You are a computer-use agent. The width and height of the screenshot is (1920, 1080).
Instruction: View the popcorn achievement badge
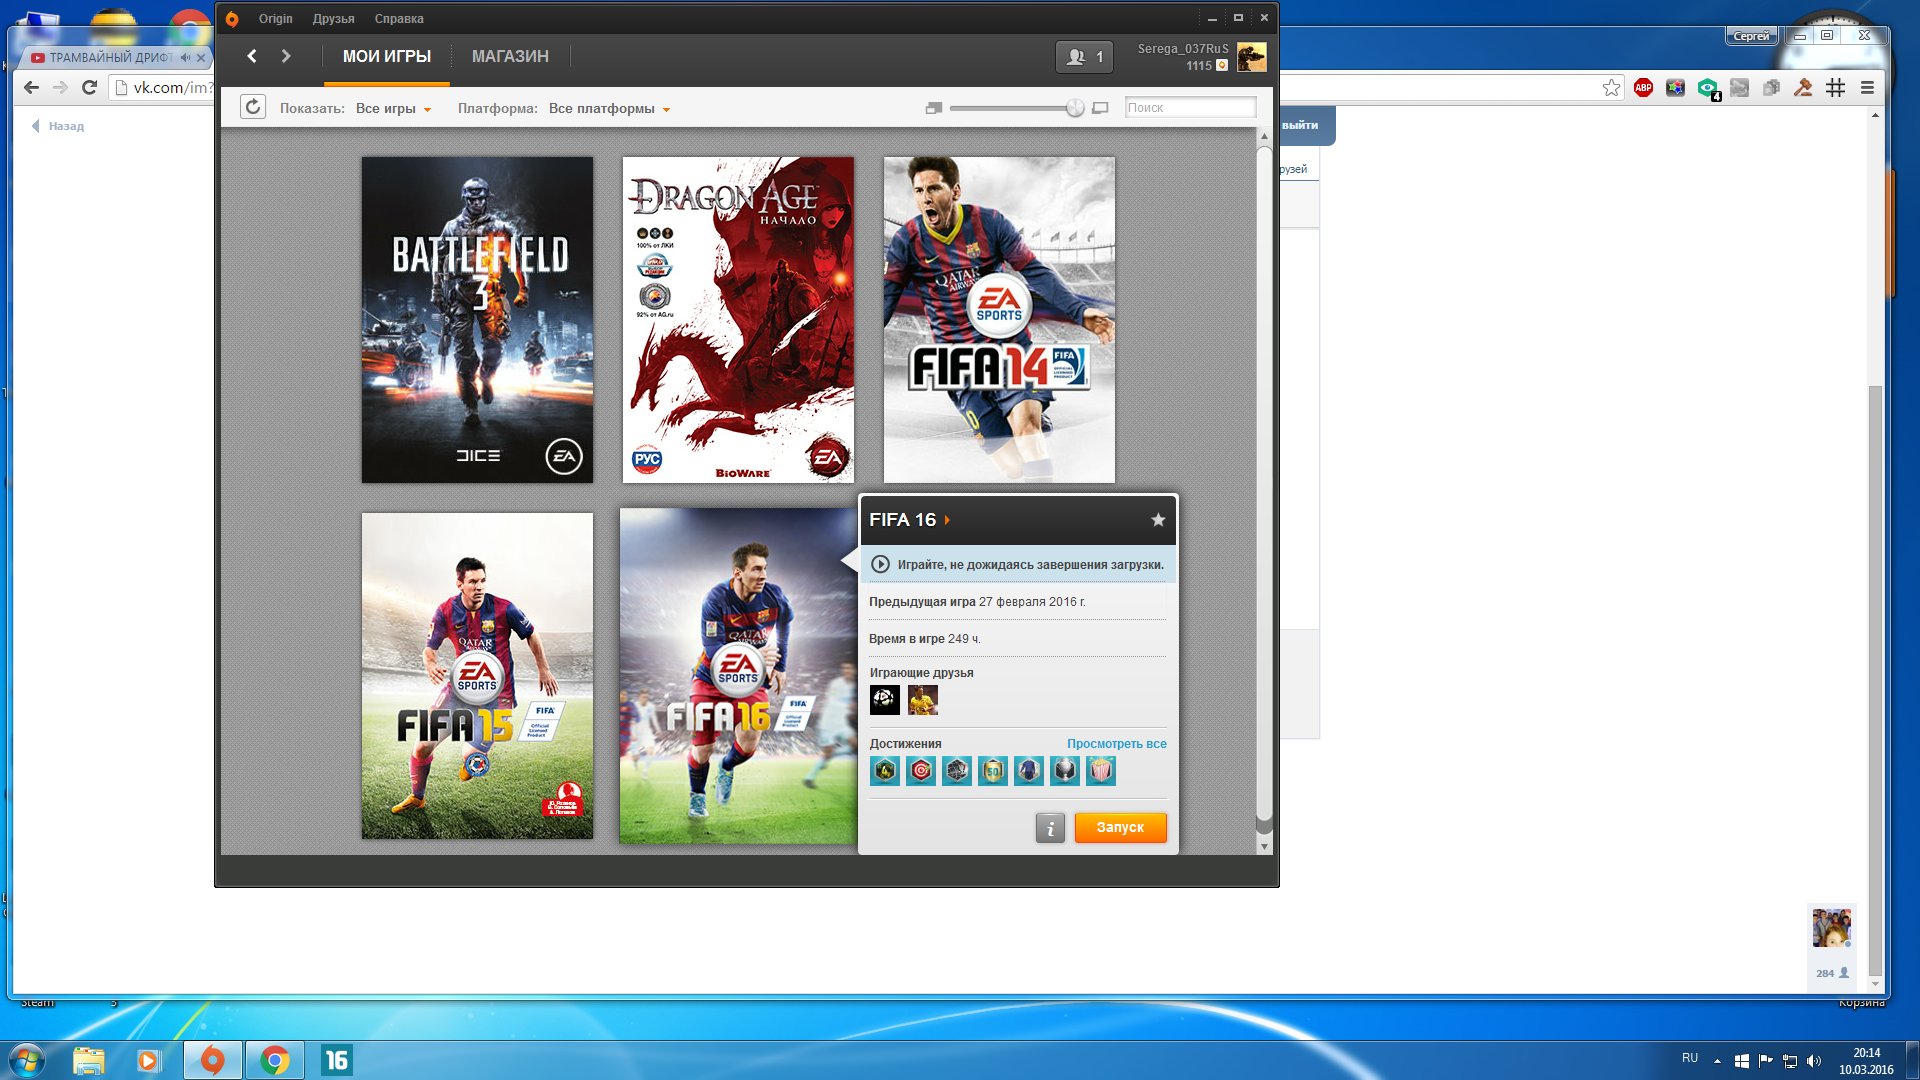(x=1101, y=770)
